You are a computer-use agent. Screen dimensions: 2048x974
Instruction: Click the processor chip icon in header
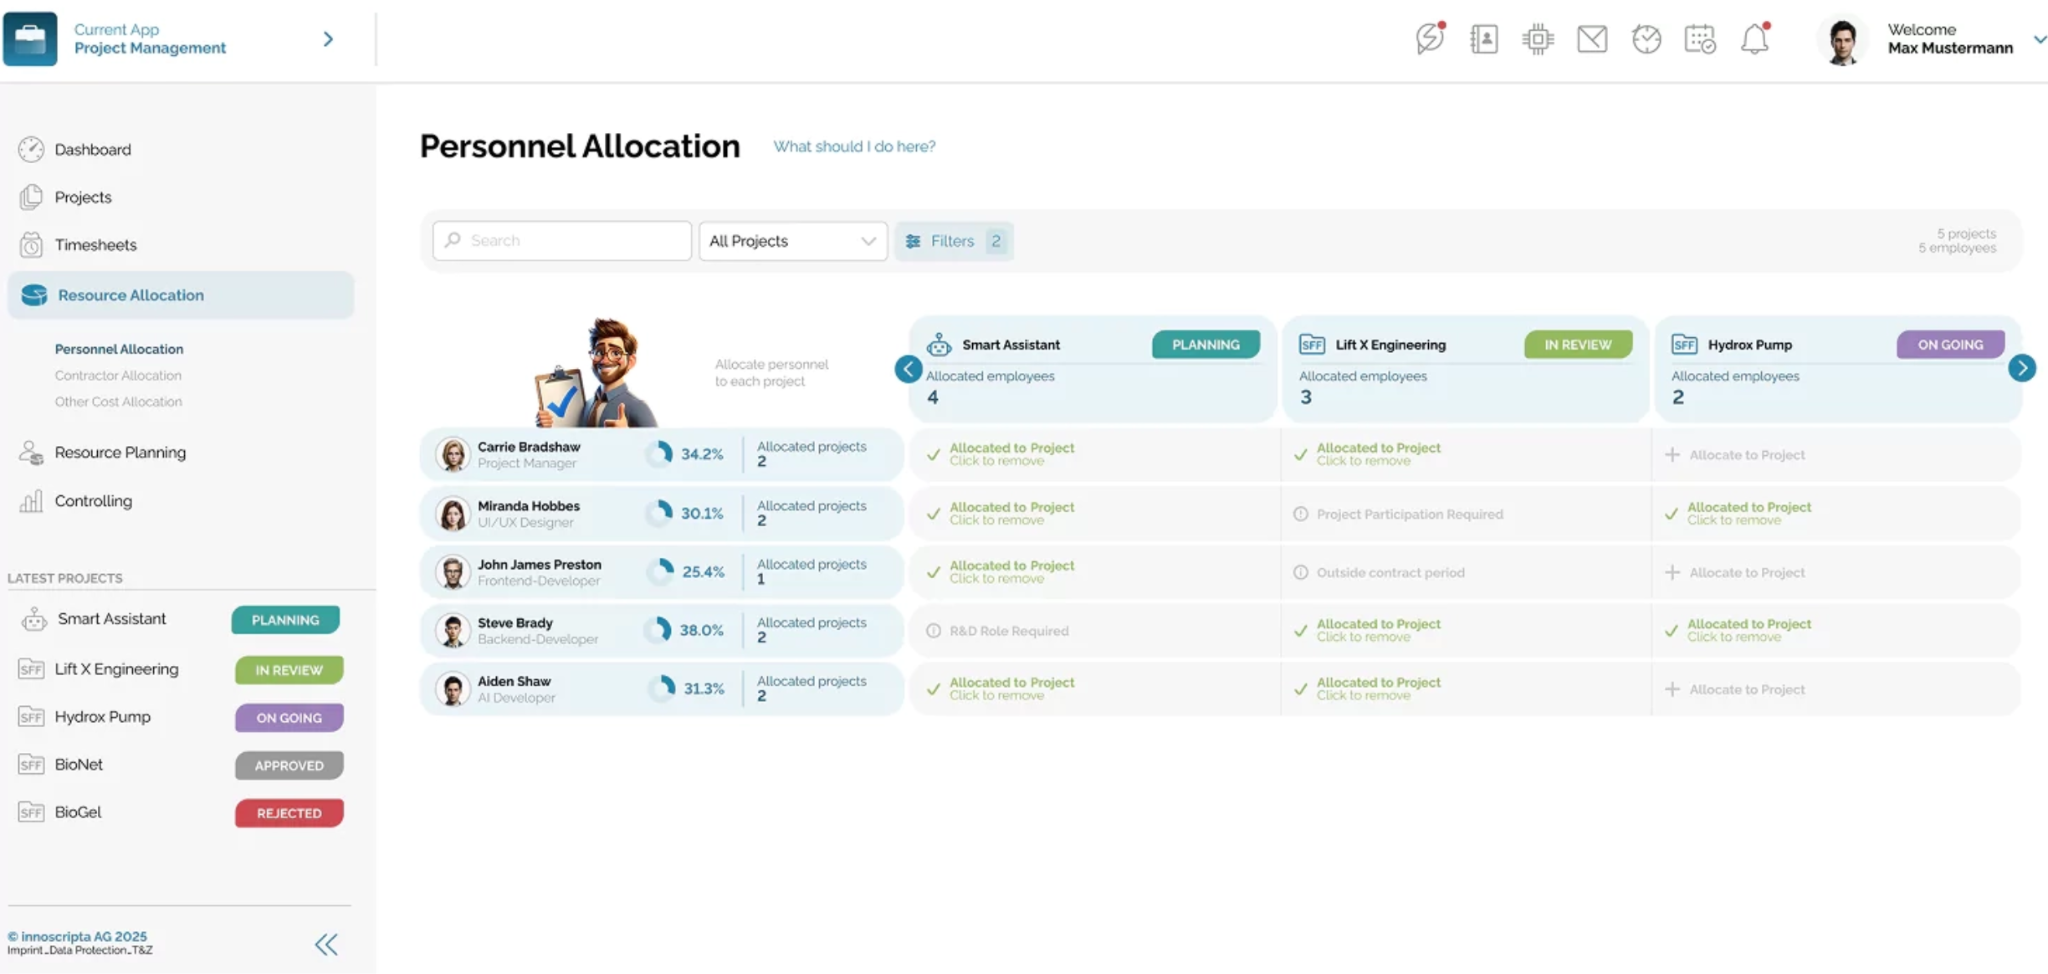pos(1538,39)
